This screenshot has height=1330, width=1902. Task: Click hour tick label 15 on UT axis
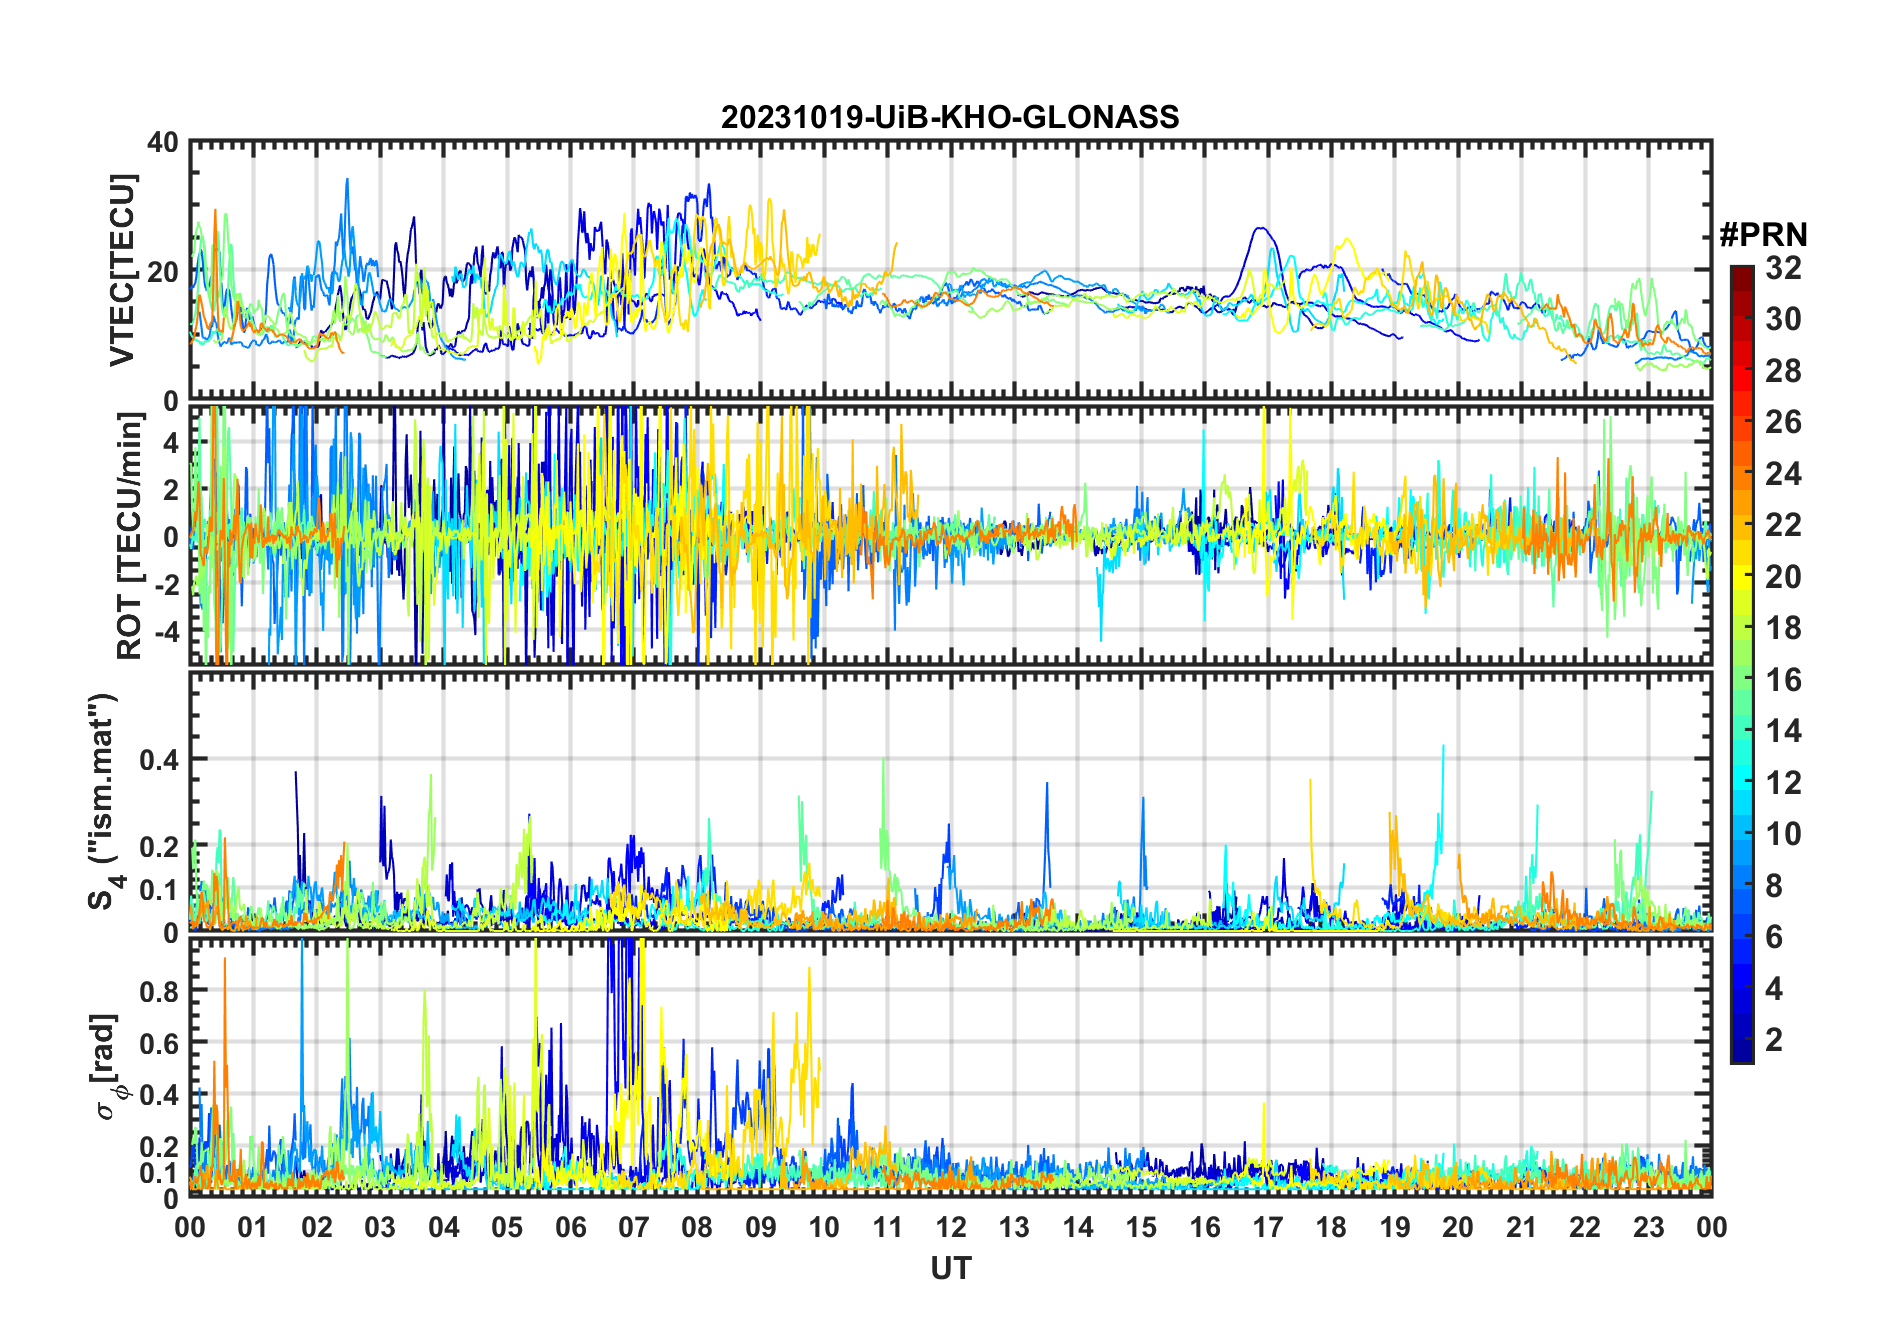[1141, 1227]
